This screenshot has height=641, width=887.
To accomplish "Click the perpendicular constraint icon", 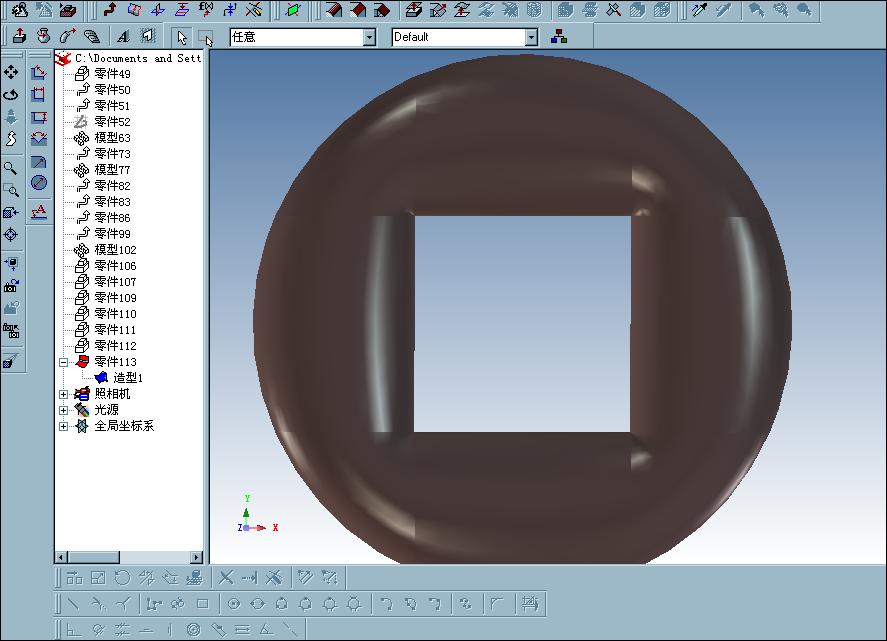I will click(73, 629).
